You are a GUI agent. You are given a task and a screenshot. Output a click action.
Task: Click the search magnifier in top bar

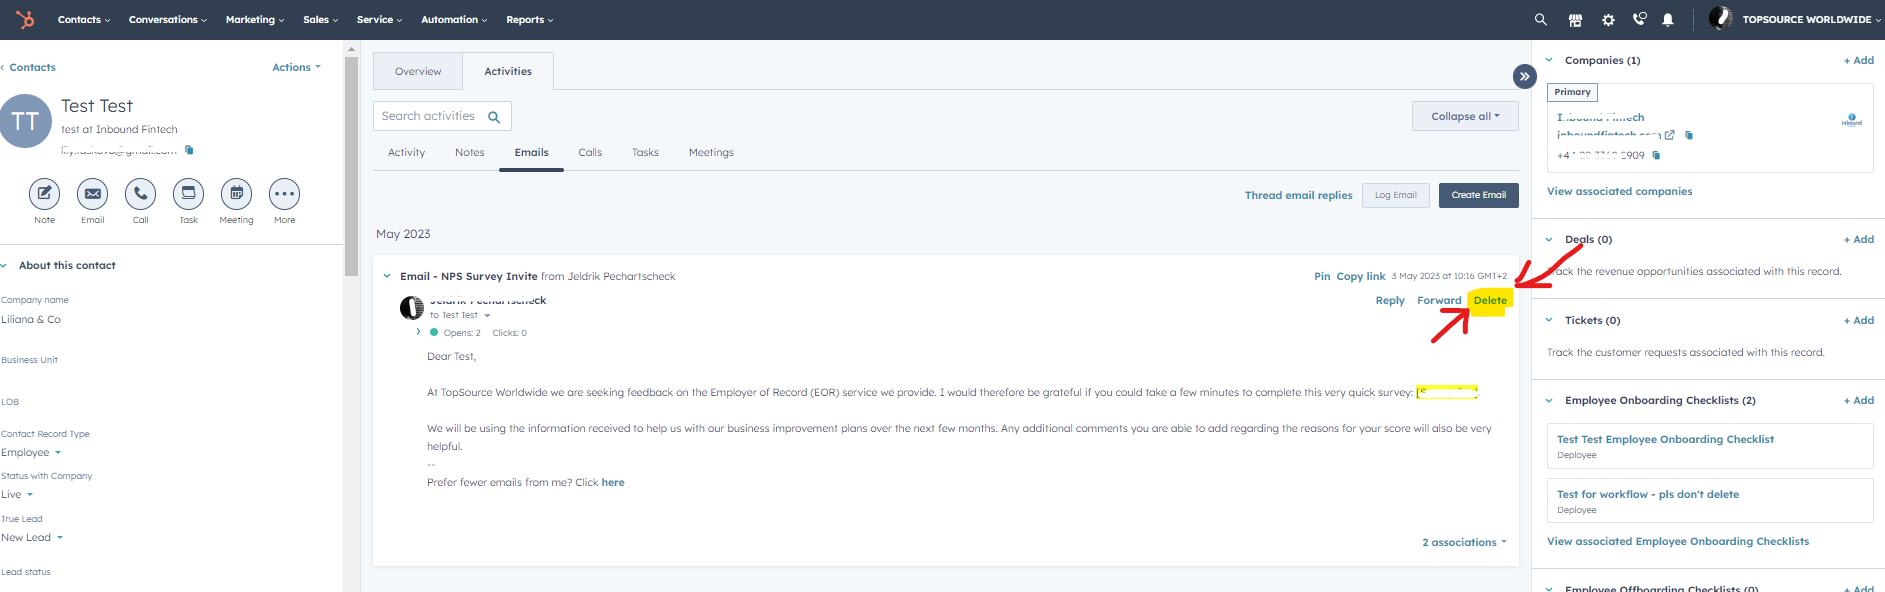[x=1541, y=20]
